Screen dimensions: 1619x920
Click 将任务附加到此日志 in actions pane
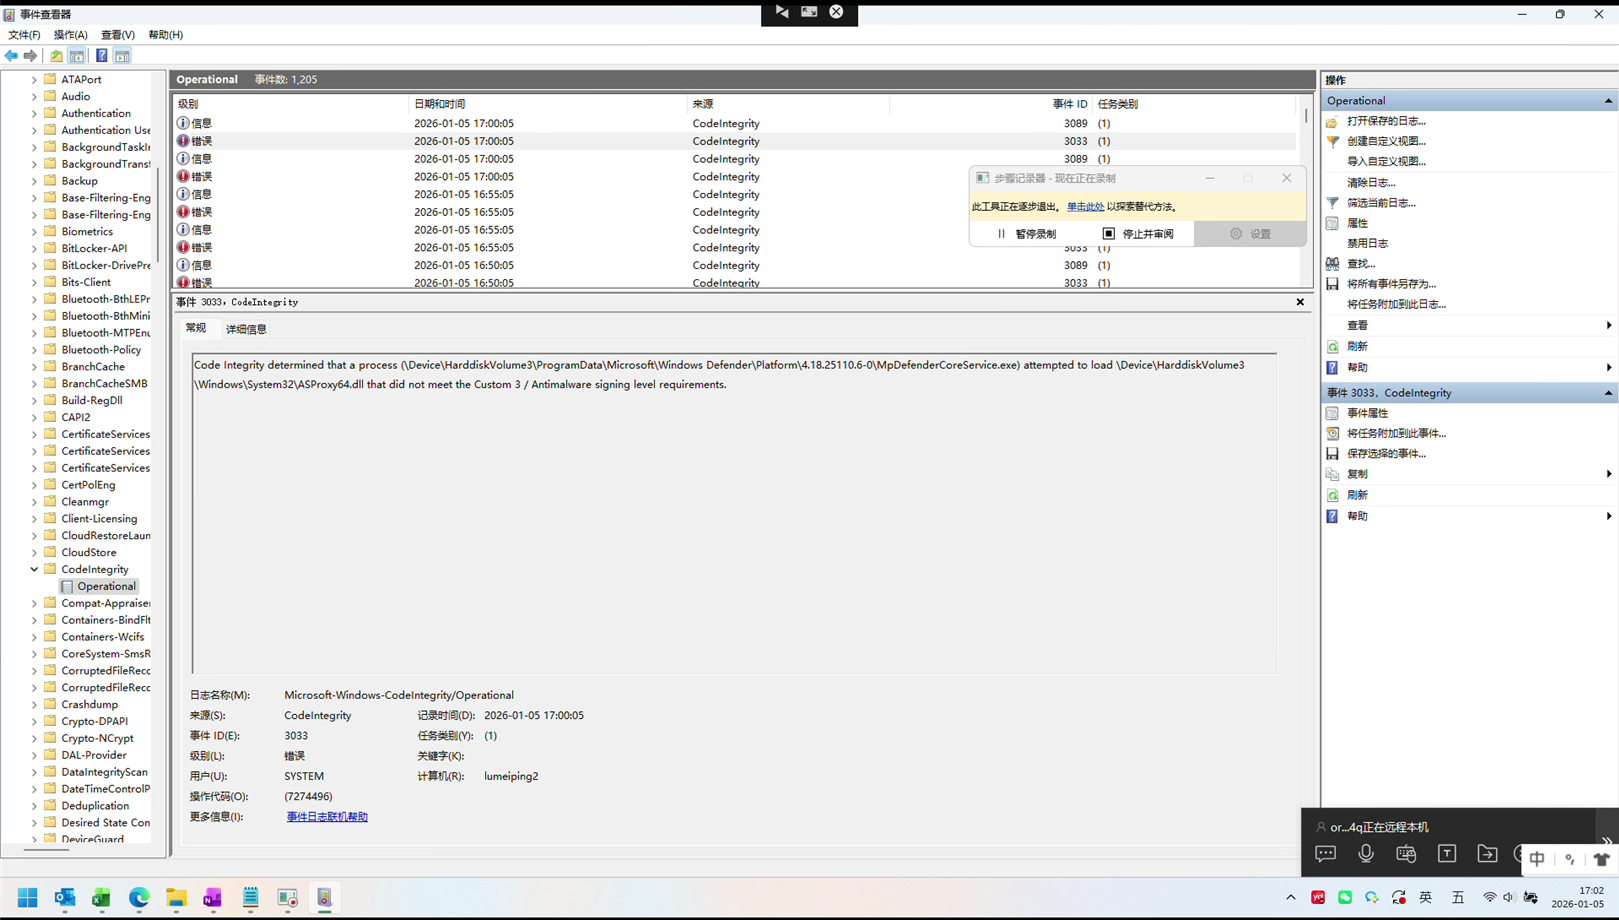point(1396,304)
